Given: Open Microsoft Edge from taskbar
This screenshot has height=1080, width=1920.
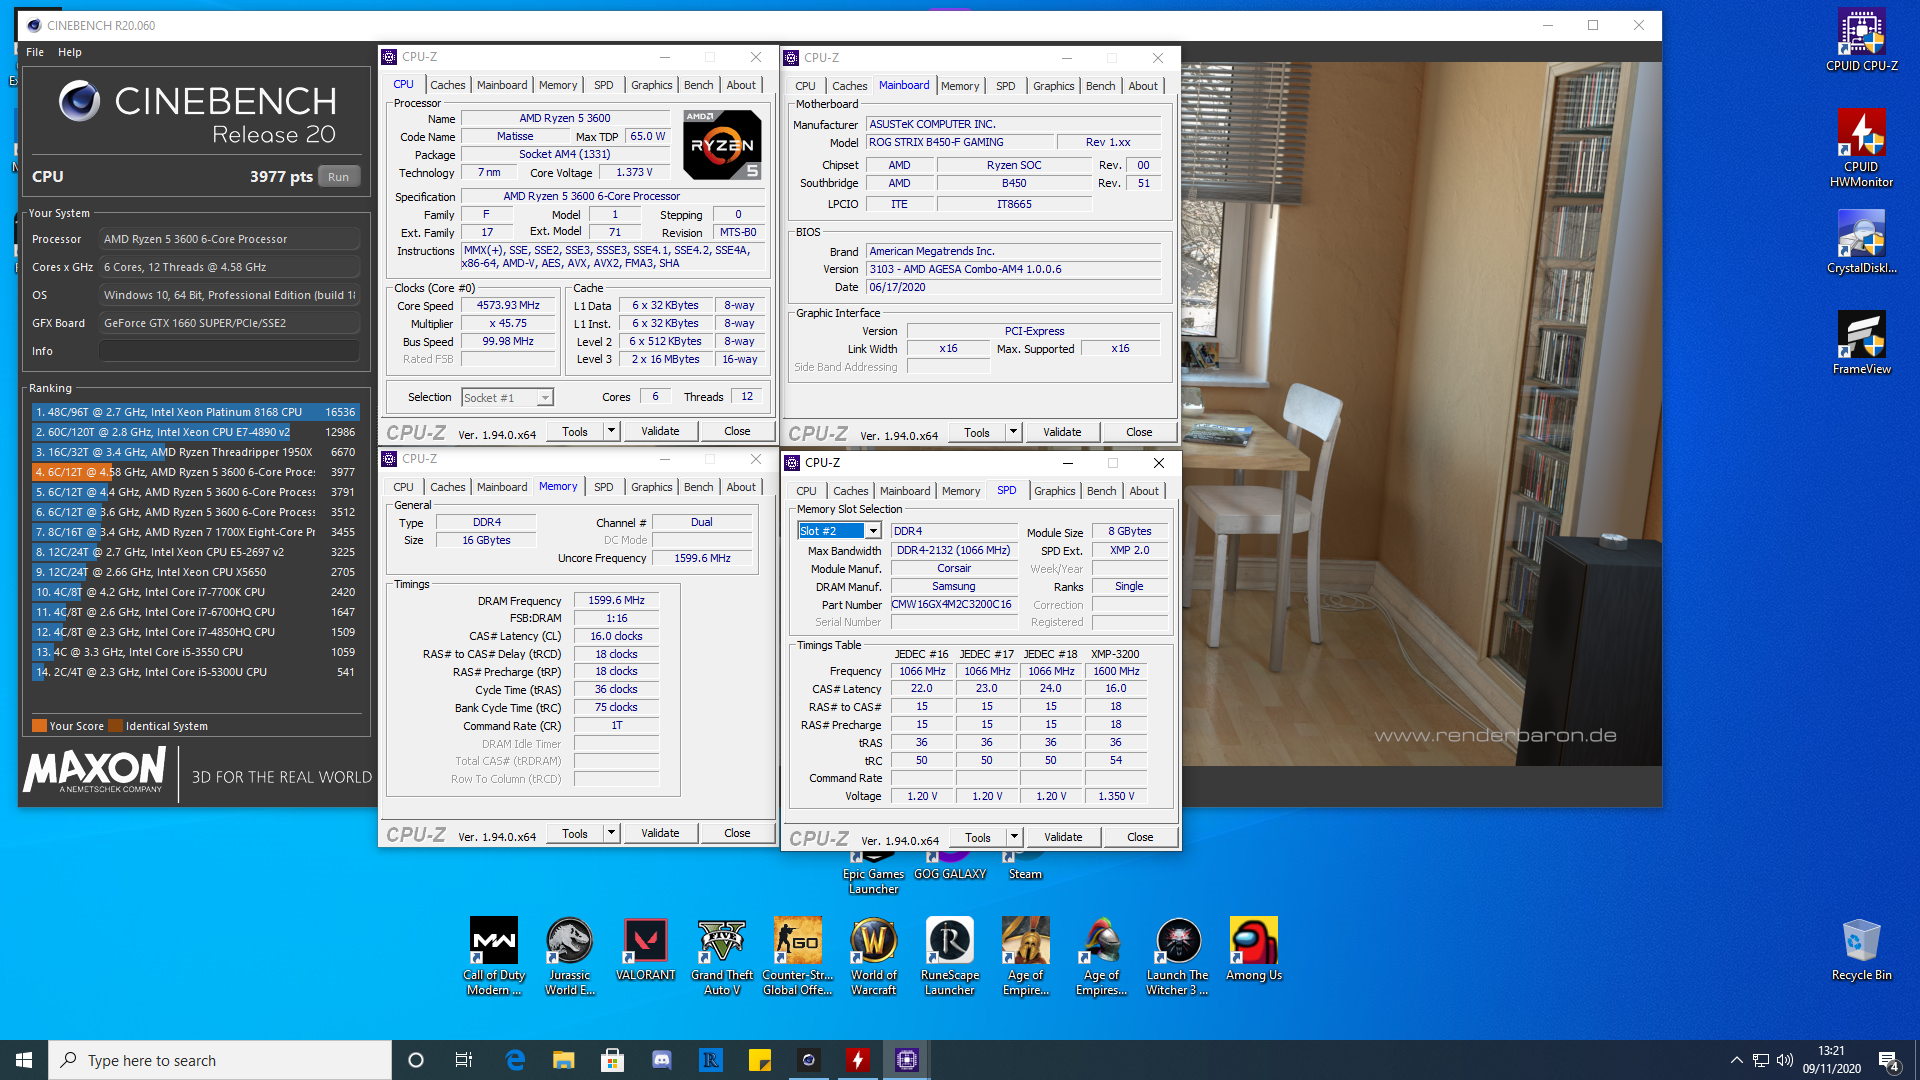Looking at the screenshot, I should (x=515, y=1060).
